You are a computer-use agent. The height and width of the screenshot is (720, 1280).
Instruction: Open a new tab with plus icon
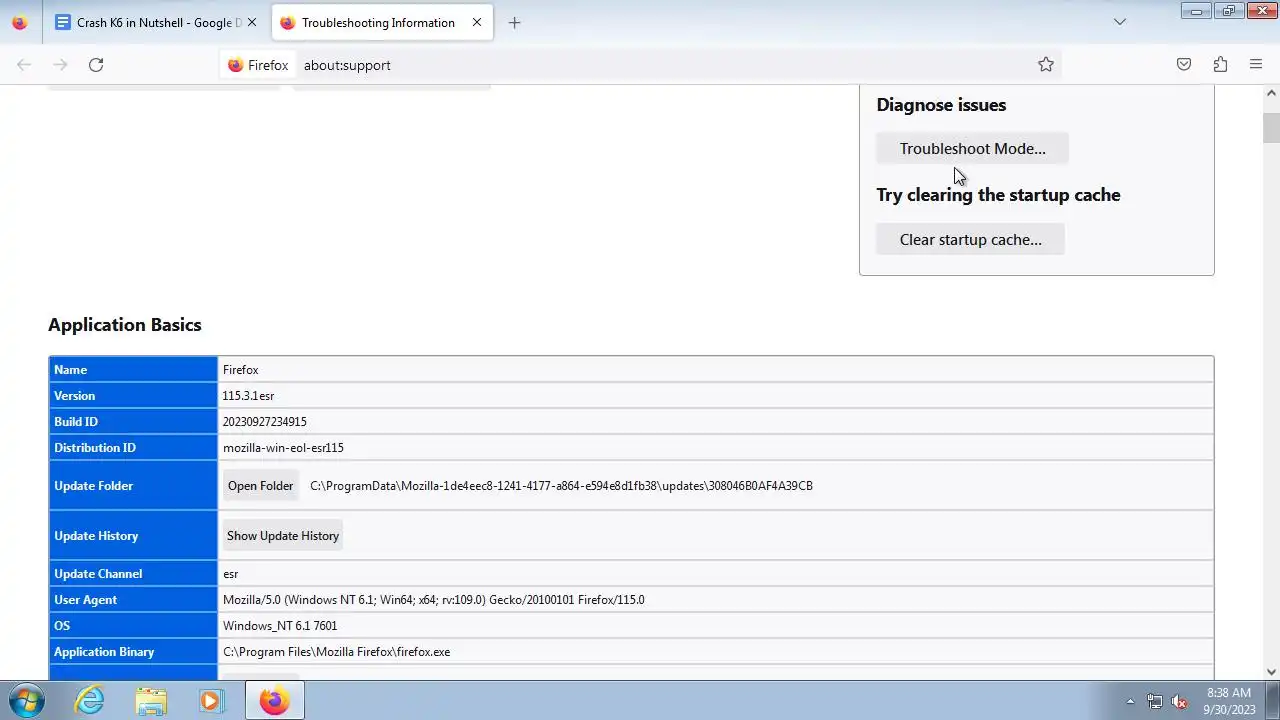(x=514, y=22)
